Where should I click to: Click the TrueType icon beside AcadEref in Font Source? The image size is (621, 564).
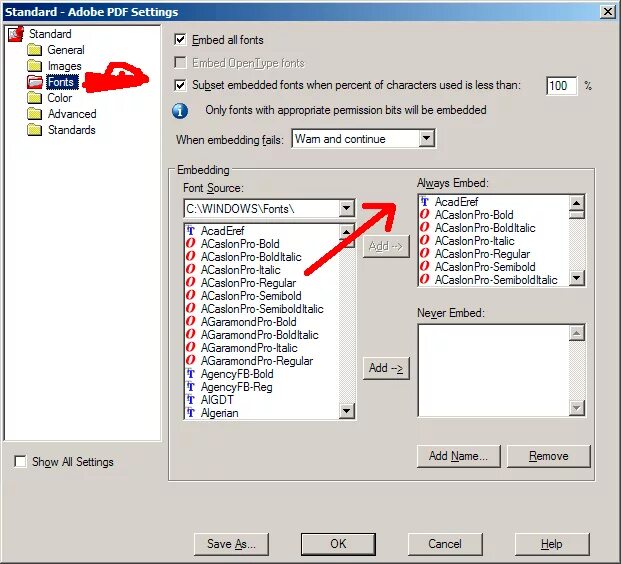pyautogui.click(x=191, y=231)
